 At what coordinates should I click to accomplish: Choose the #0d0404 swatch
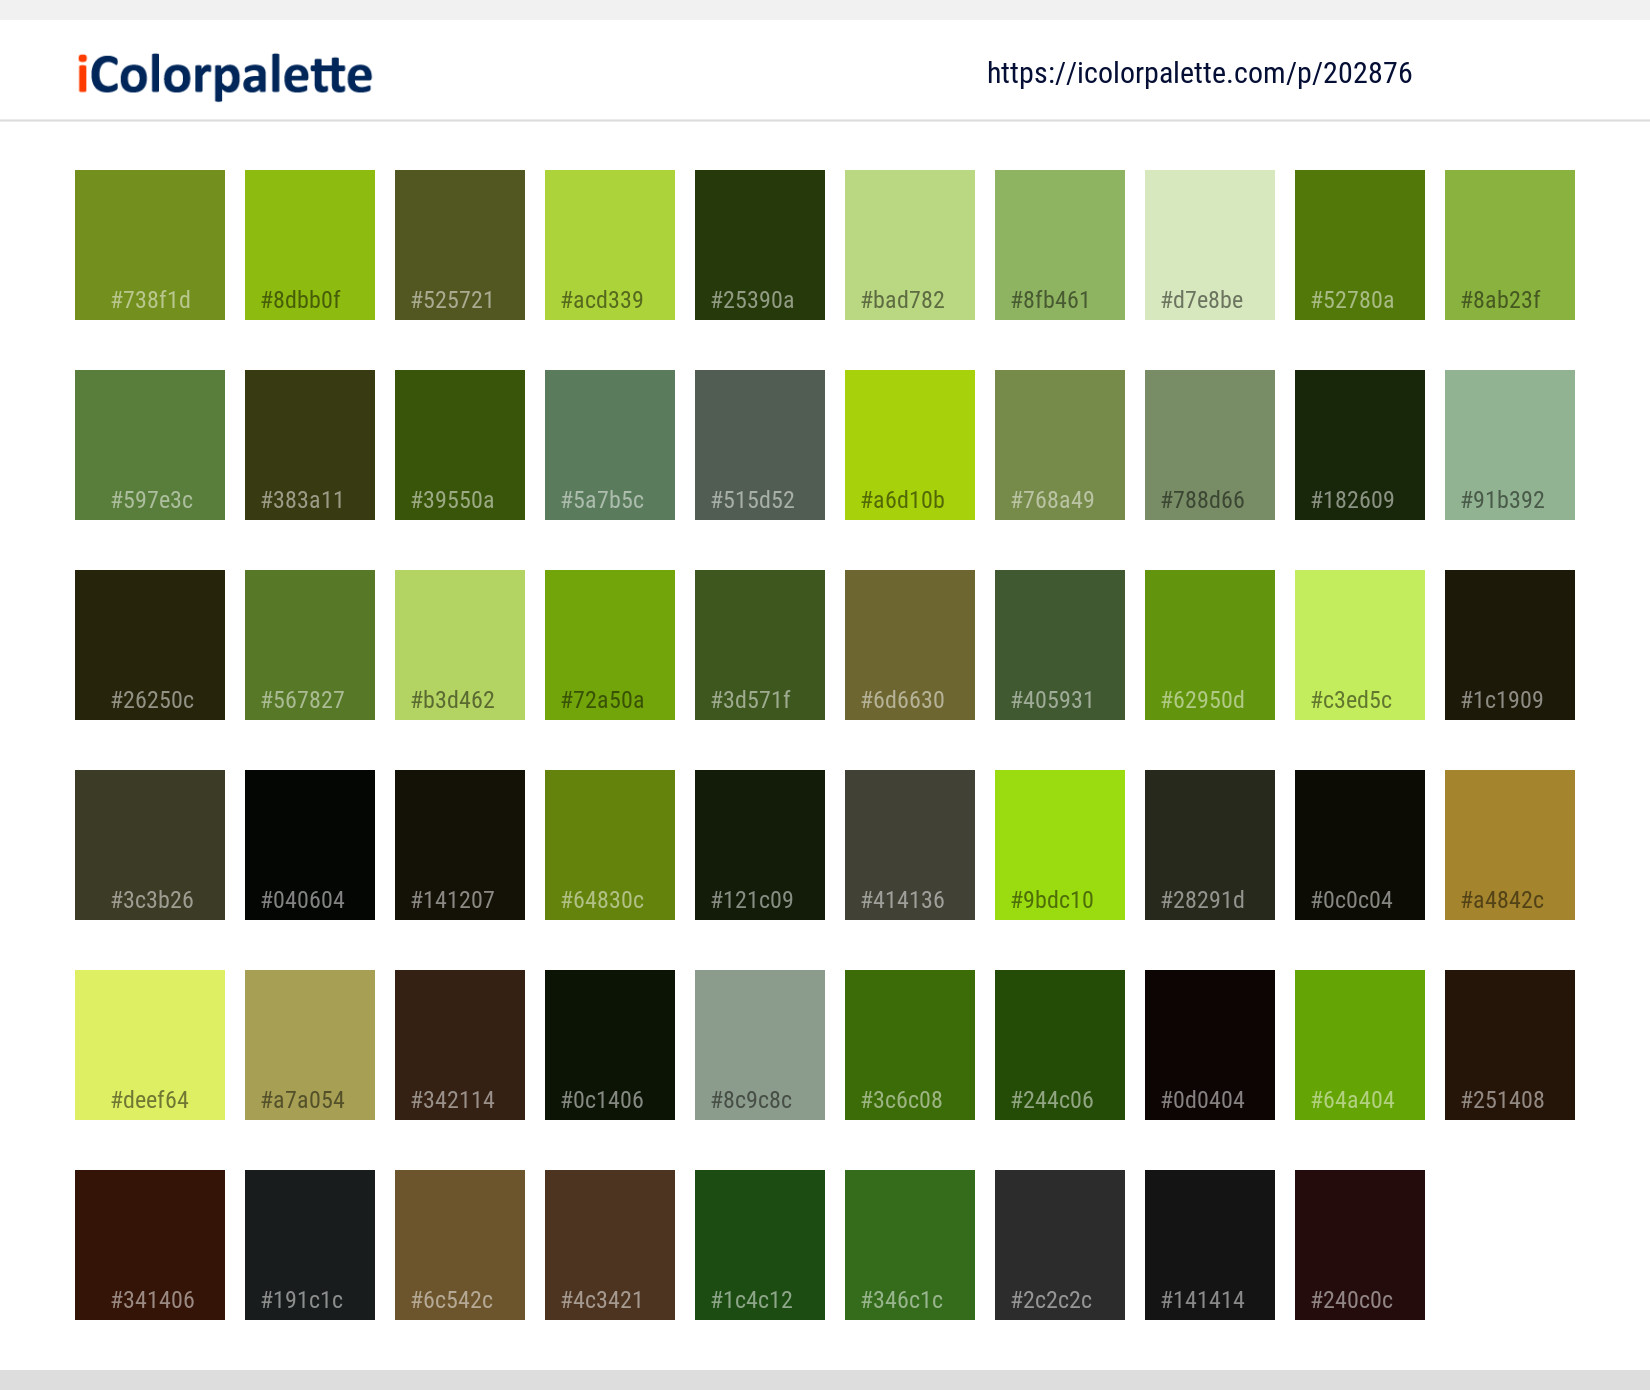click(x=1210, y=1045)
